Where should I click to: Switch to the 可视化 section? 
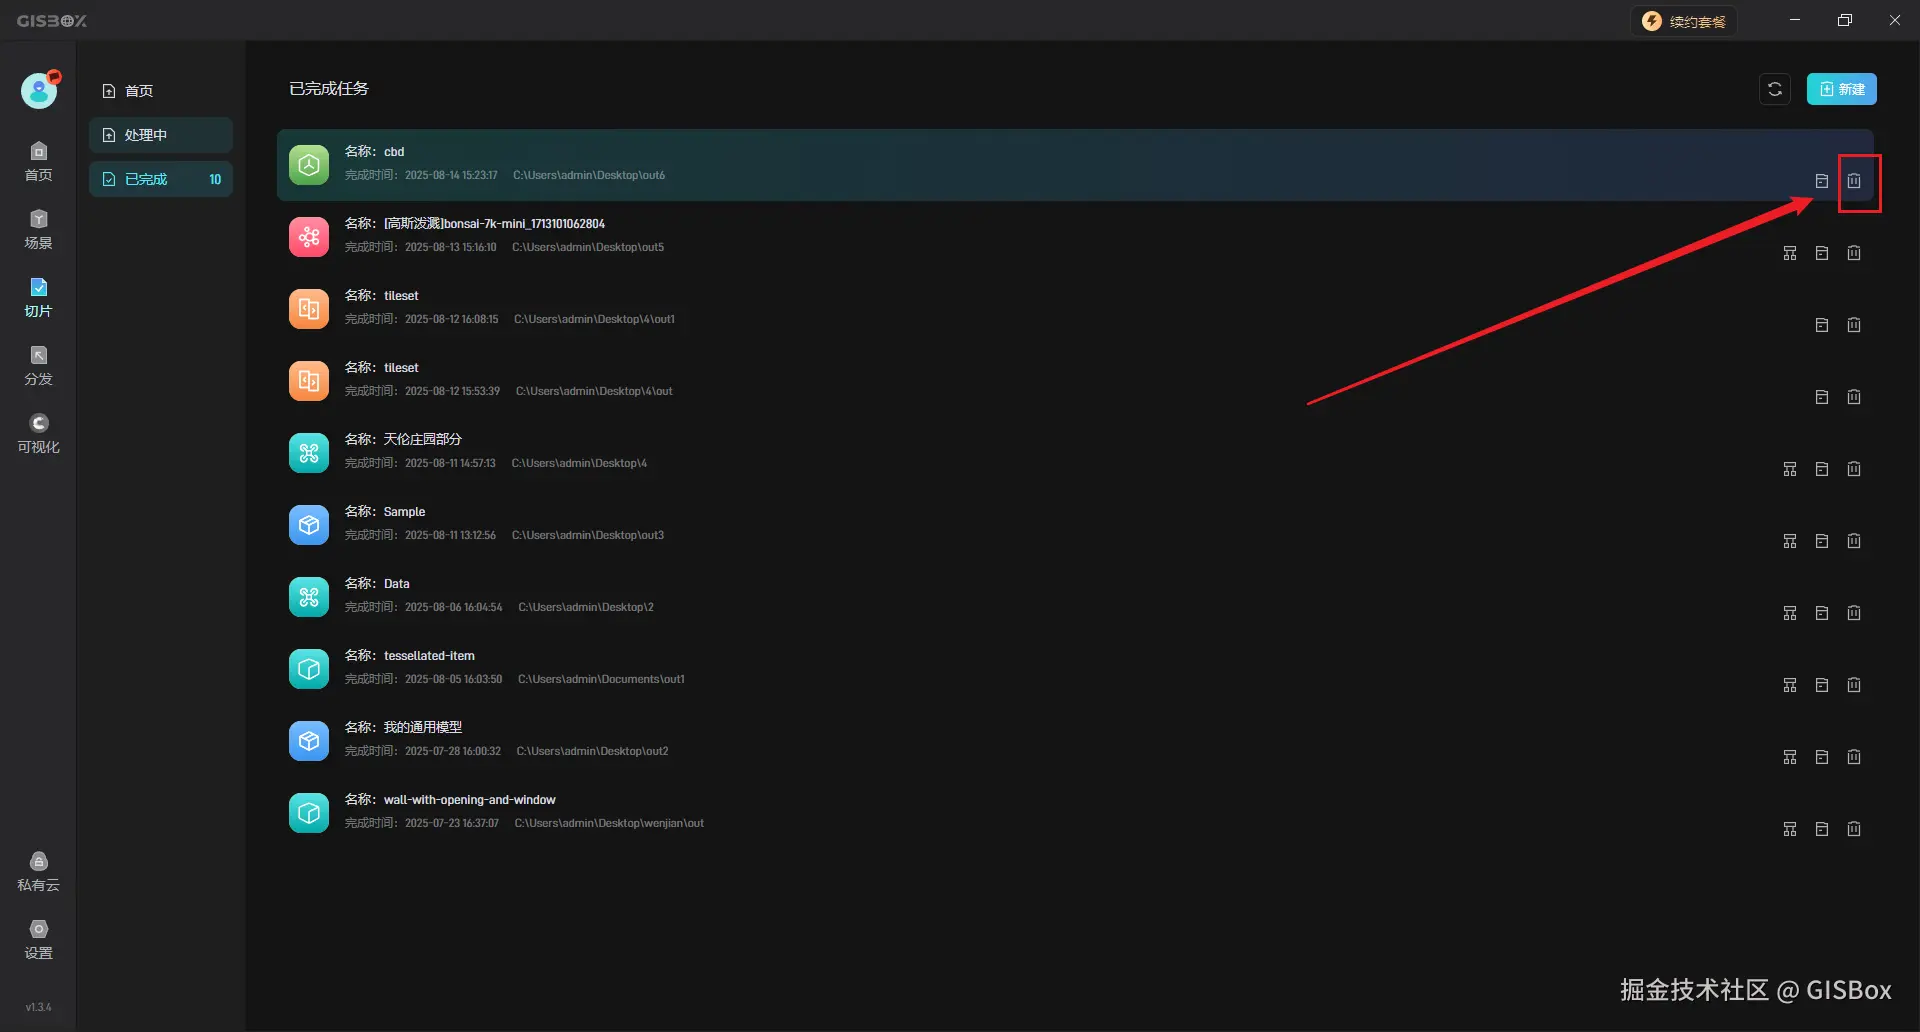click(38, 434)
